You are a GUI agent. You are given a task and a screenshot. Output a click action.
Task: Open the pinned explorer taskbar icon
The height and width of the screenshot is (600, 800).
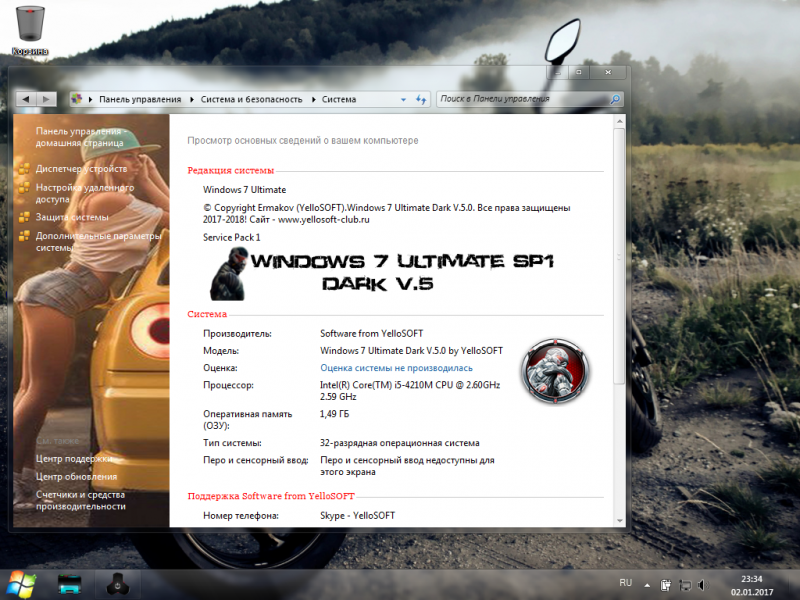click(69, 585)
